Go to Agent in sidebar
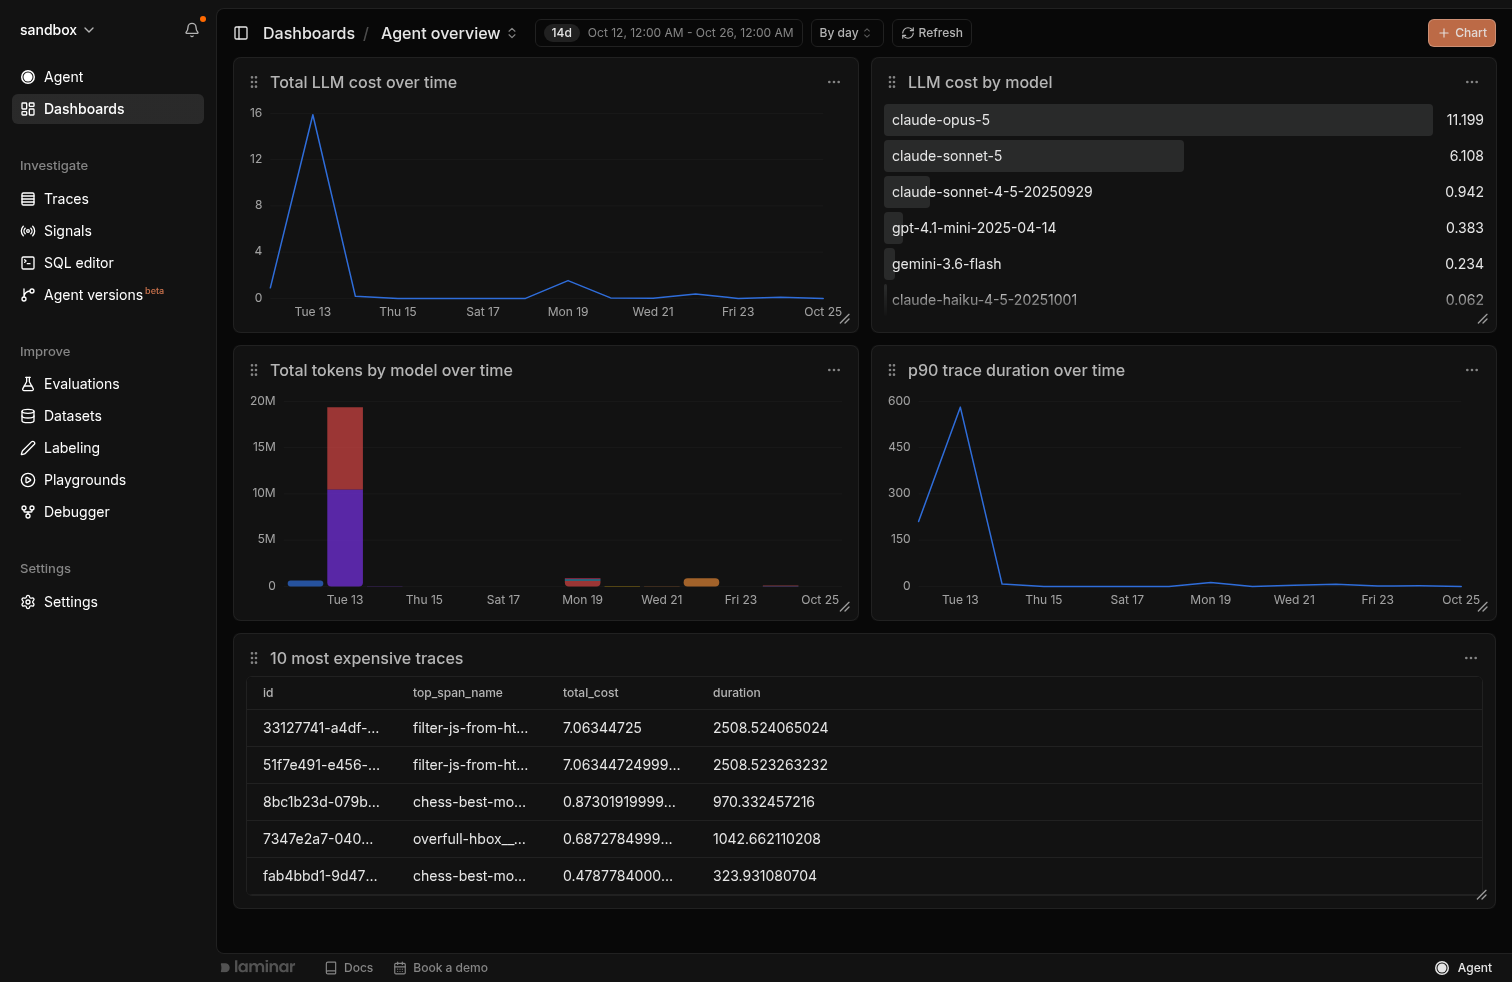This screenshot has height=982, width=1512. tap(108, 77)
